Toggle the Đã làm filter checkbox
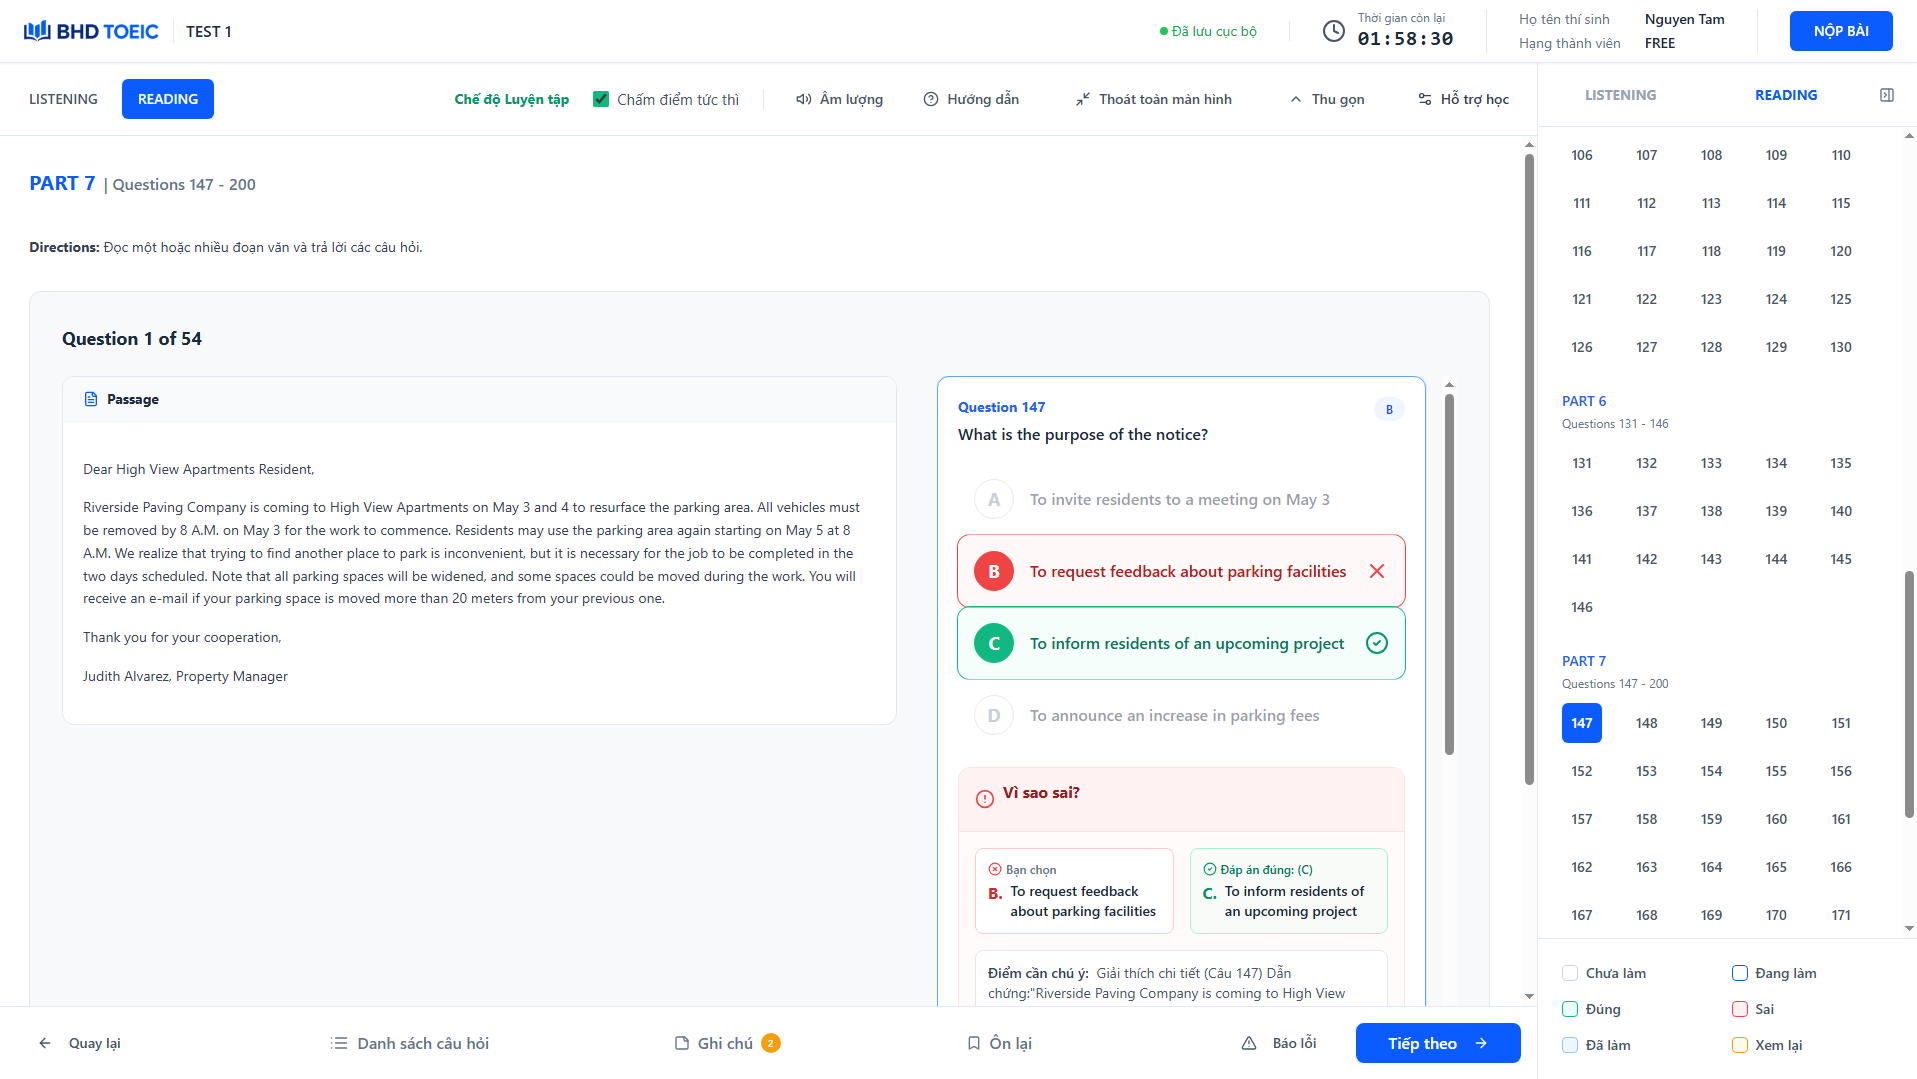1917x1079 pixels. (1570, 1045)
